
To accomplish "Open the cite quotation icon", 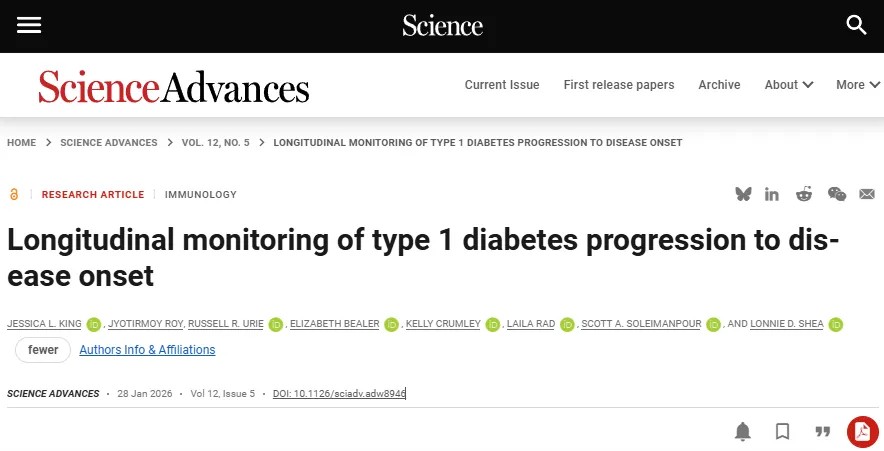I will coord(823,431).
